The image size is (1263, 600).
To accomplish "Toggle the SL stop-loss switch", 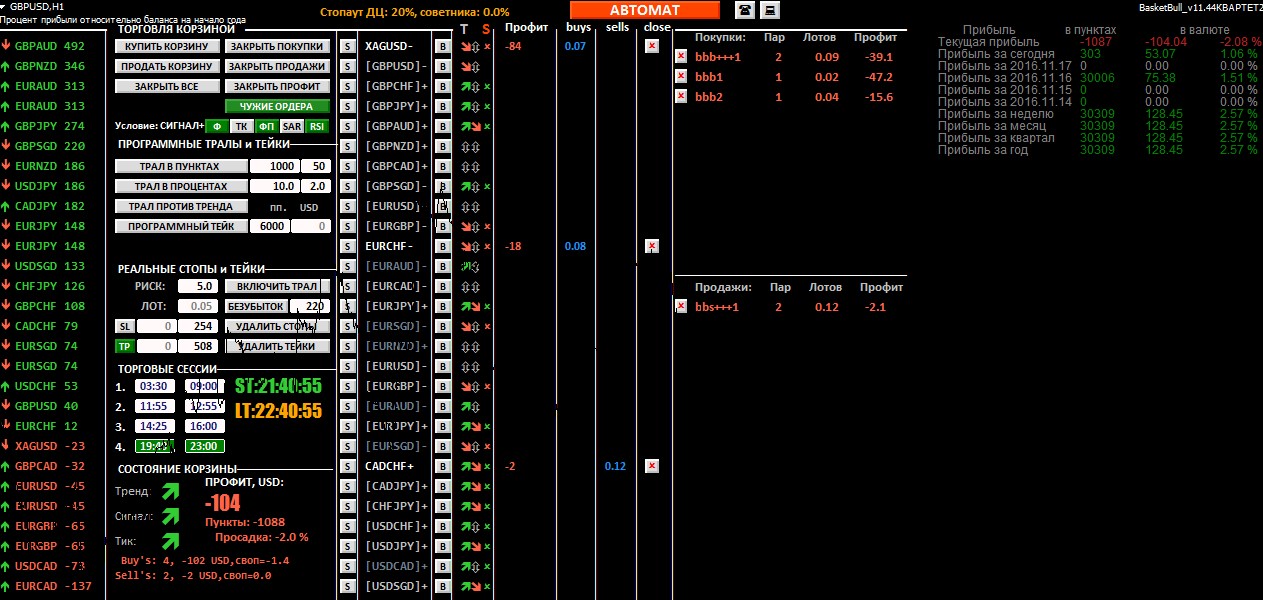I will pos(124,326).
